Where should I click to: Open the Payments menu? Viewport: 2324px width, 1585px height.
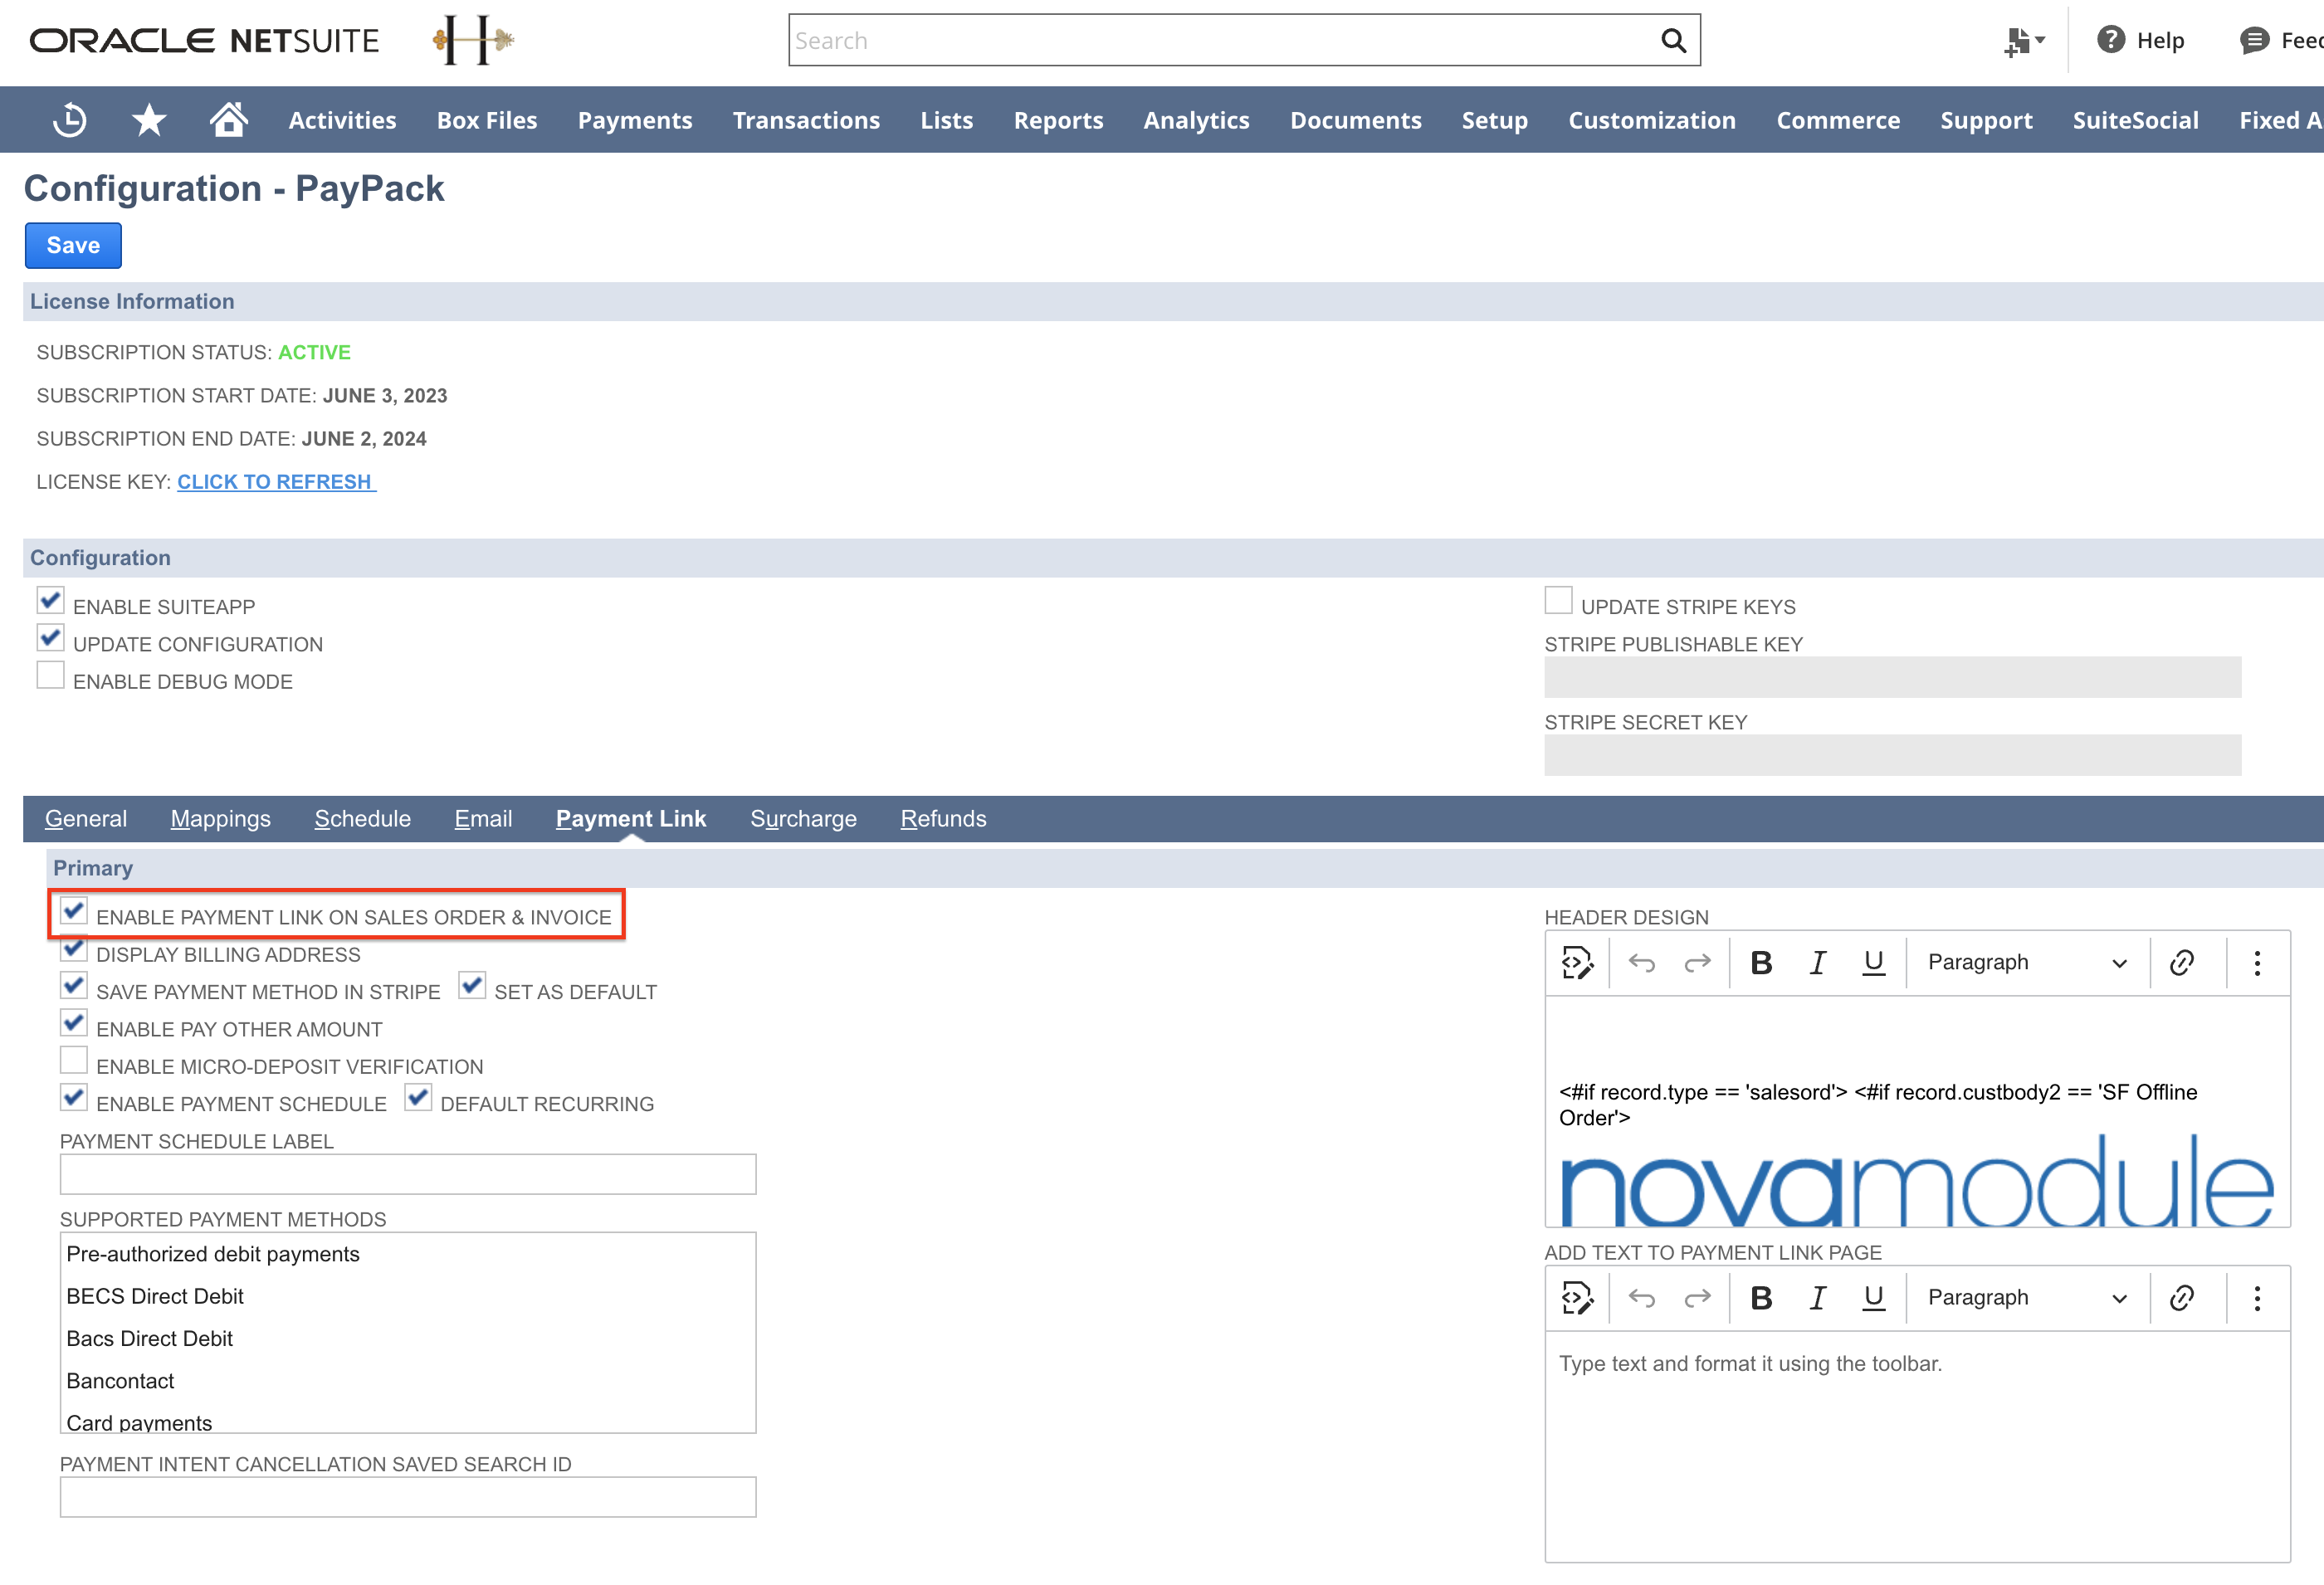pyautogui.click(x=635, y=121)
